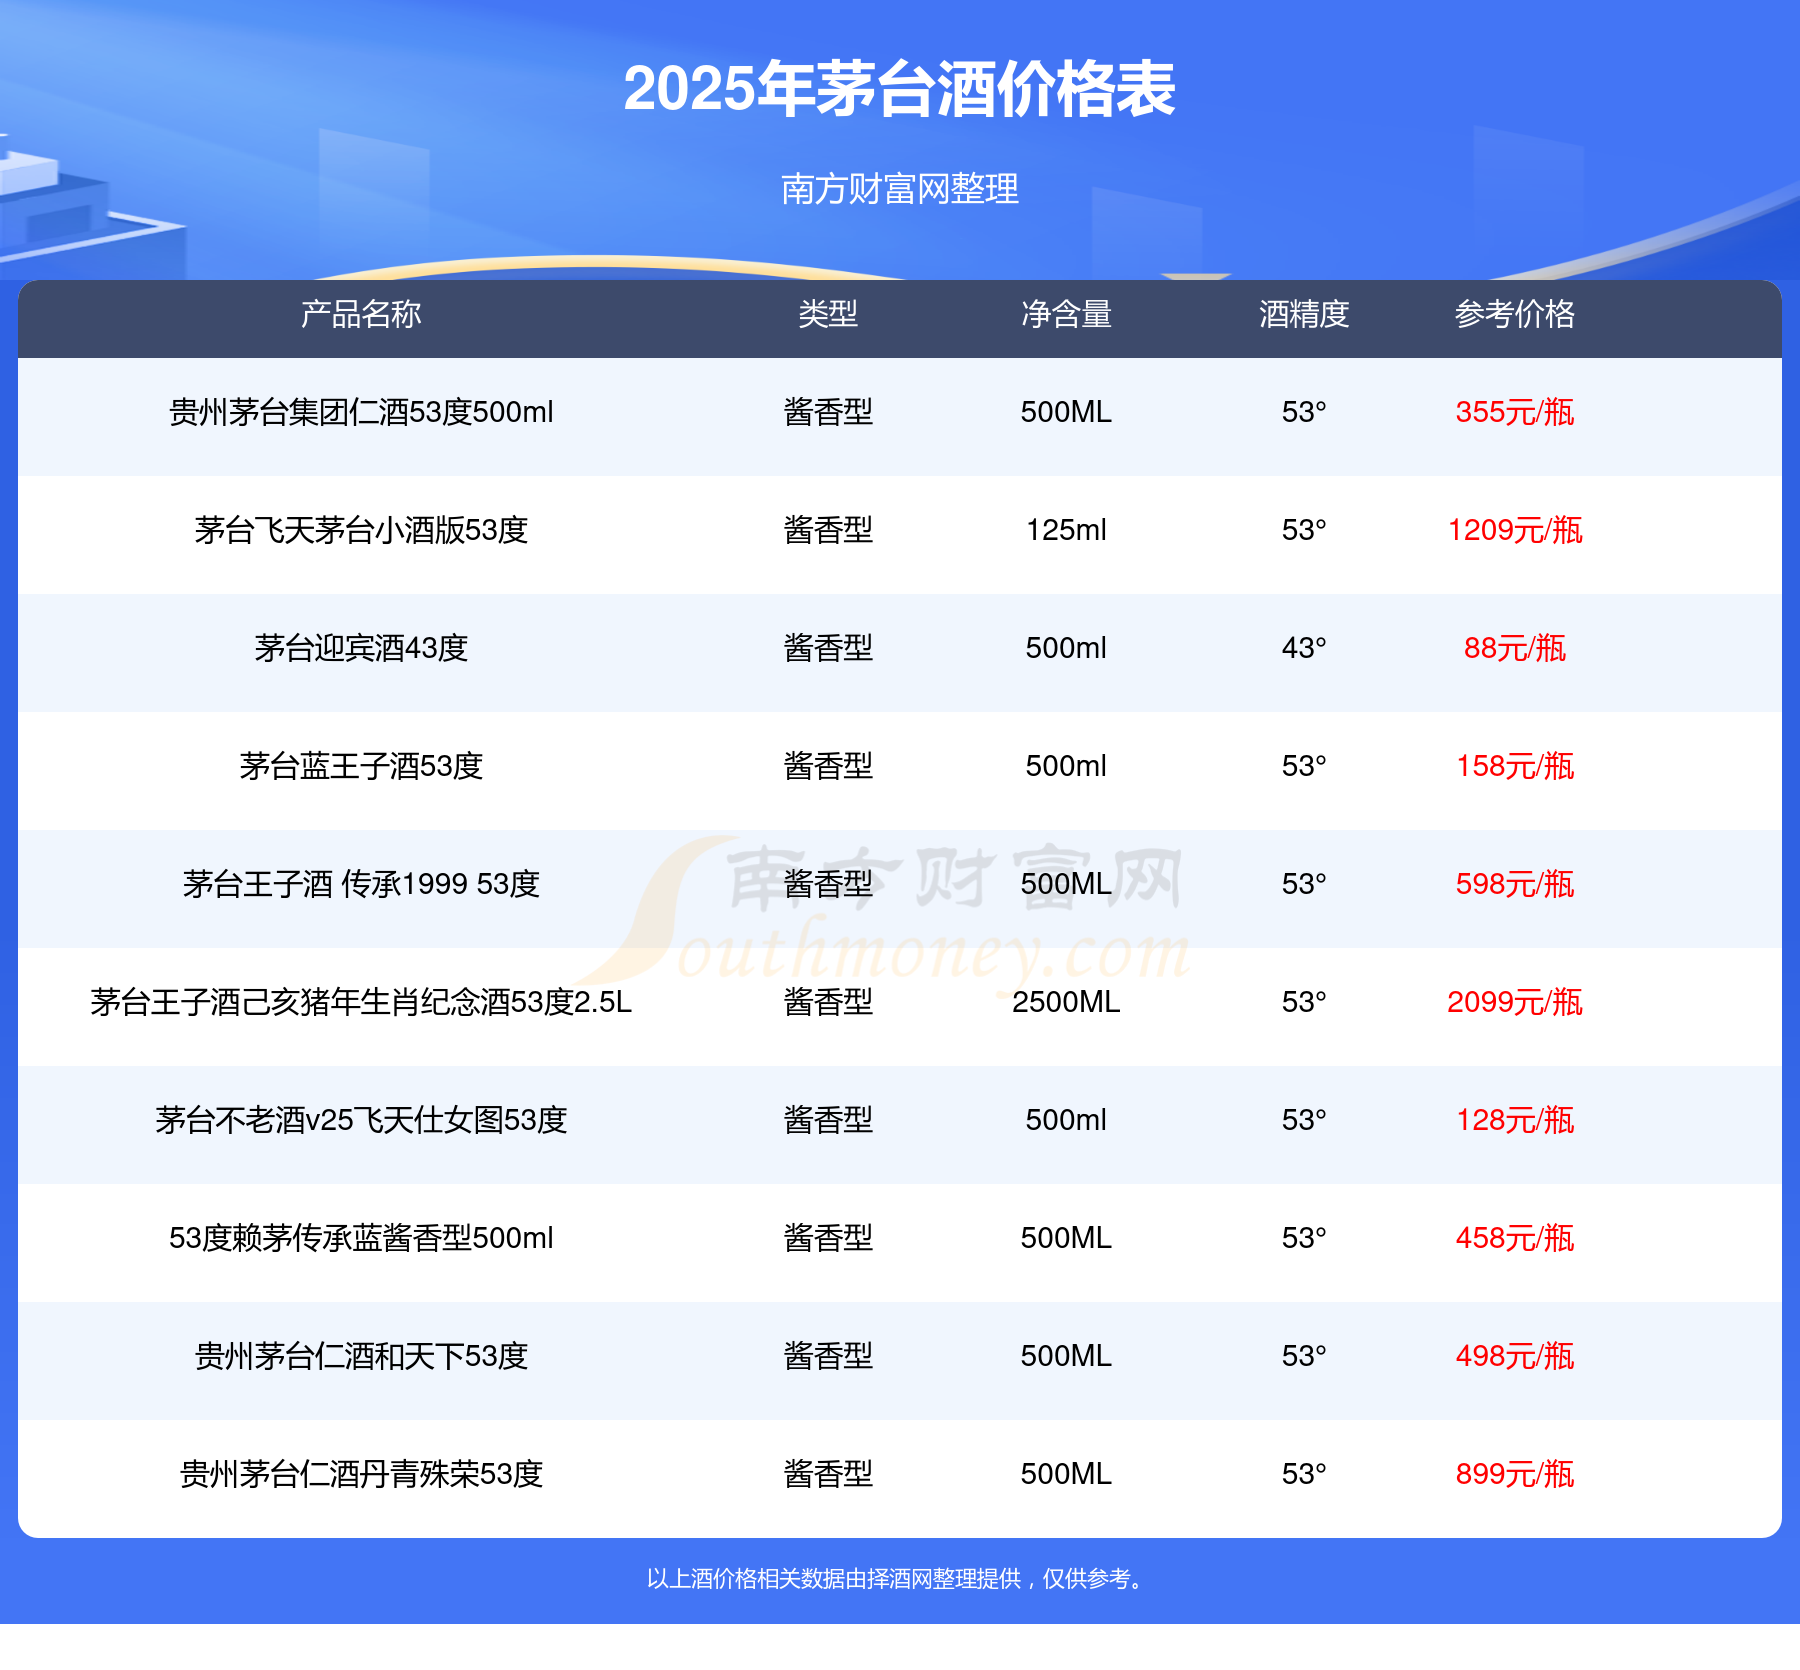The height and width of the screenshot is (1670, 1800).
Task: Click the 125ml net content cell
Action: [1066, 530]
